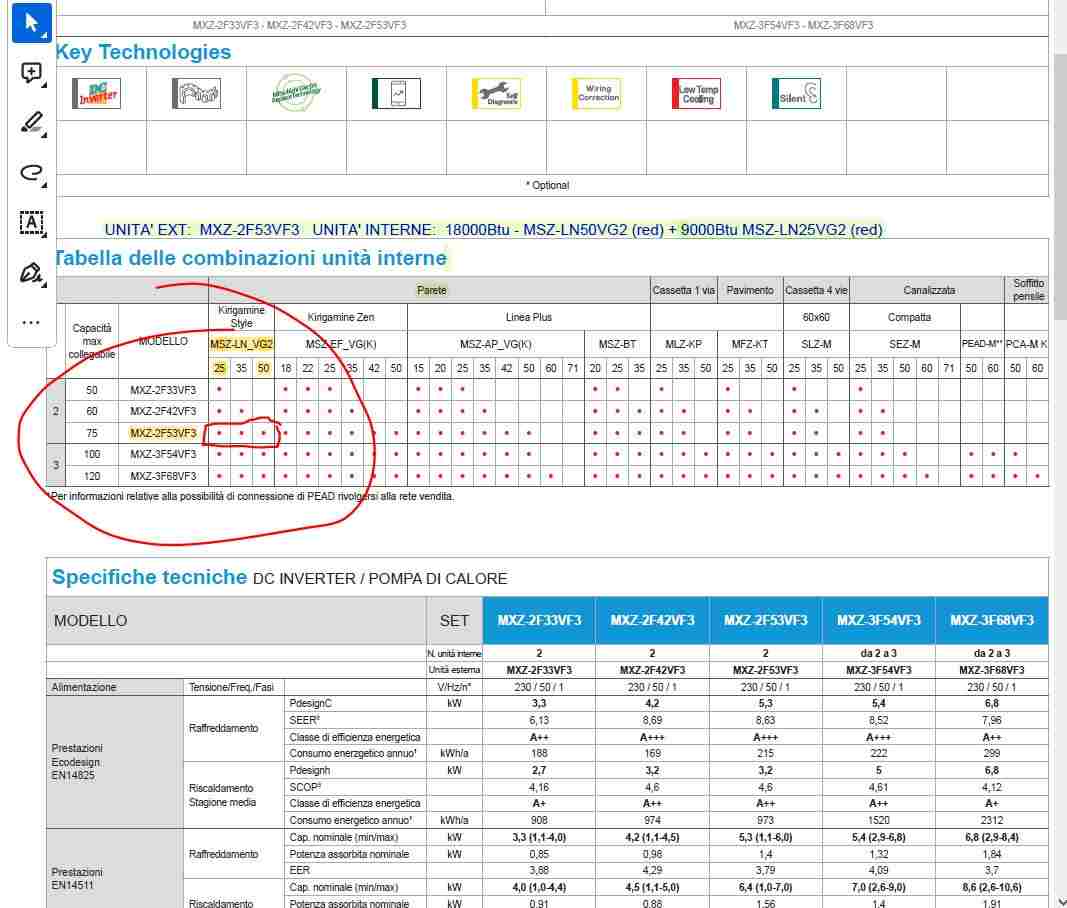The width and height of the screenshot is (1067, 908).
Task: Click blue 'MXZ-3F68VF3' column header
Action: click(991, 621)
